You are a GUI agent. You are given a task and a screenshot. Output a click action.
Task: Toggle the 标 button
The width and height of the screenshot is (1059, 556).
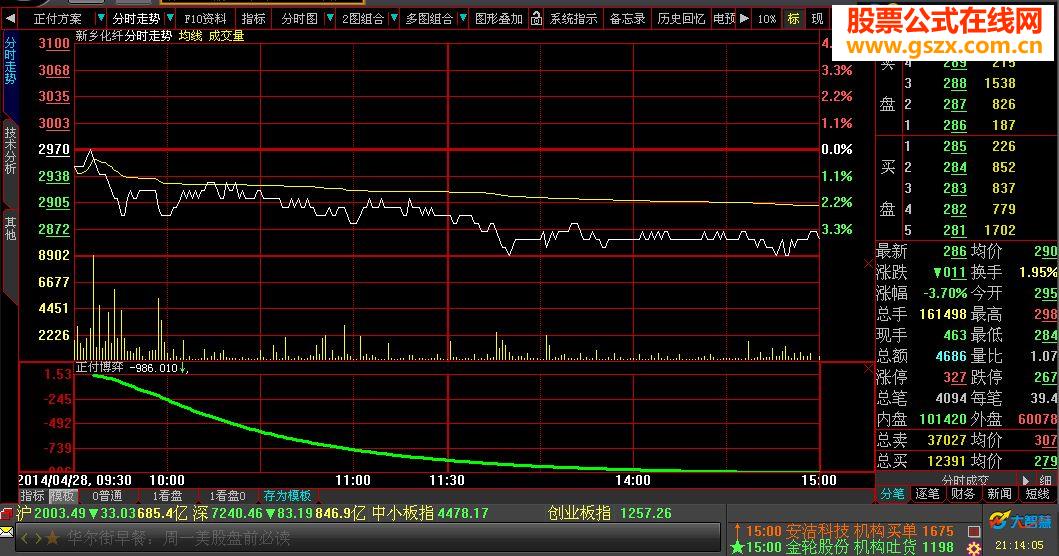794,19
